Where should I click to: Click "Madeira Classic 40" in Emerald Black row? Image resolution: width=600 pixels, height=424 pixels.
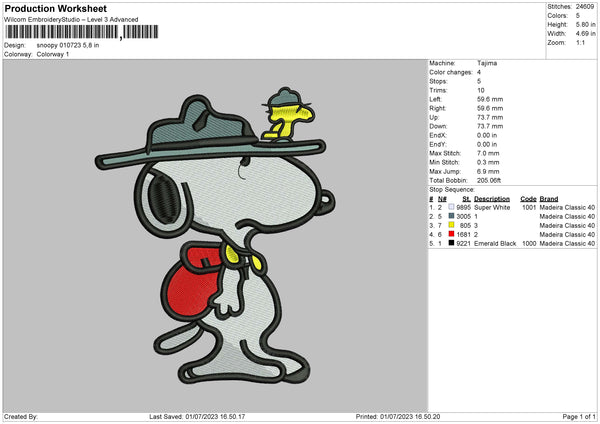pos(567,243)
